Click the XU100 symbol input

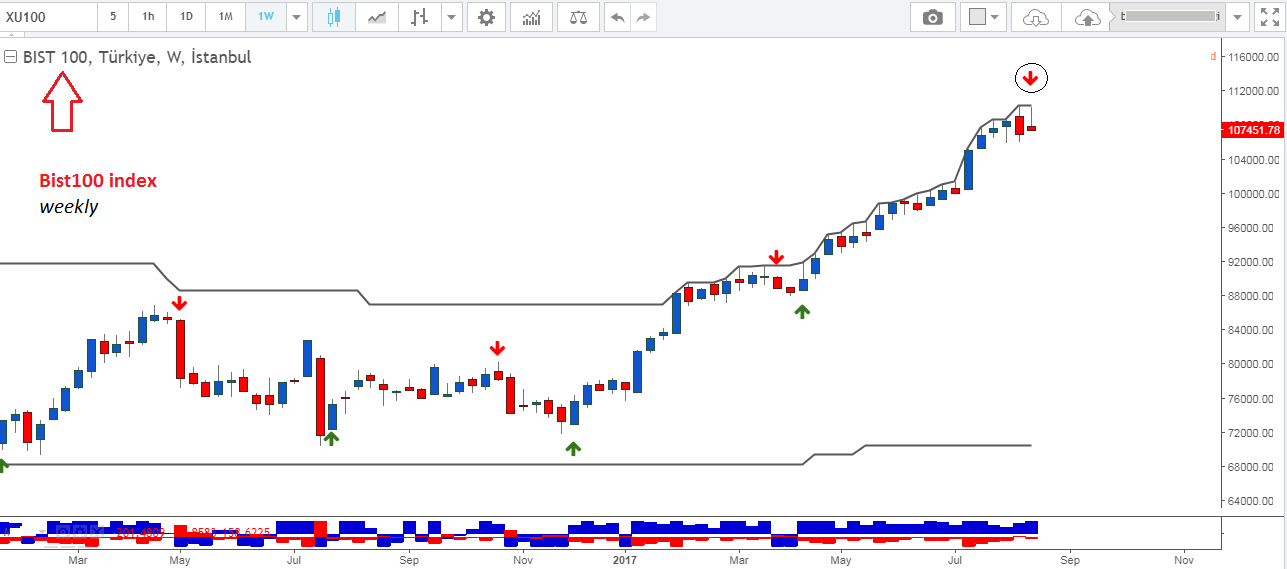coord(48,17)
